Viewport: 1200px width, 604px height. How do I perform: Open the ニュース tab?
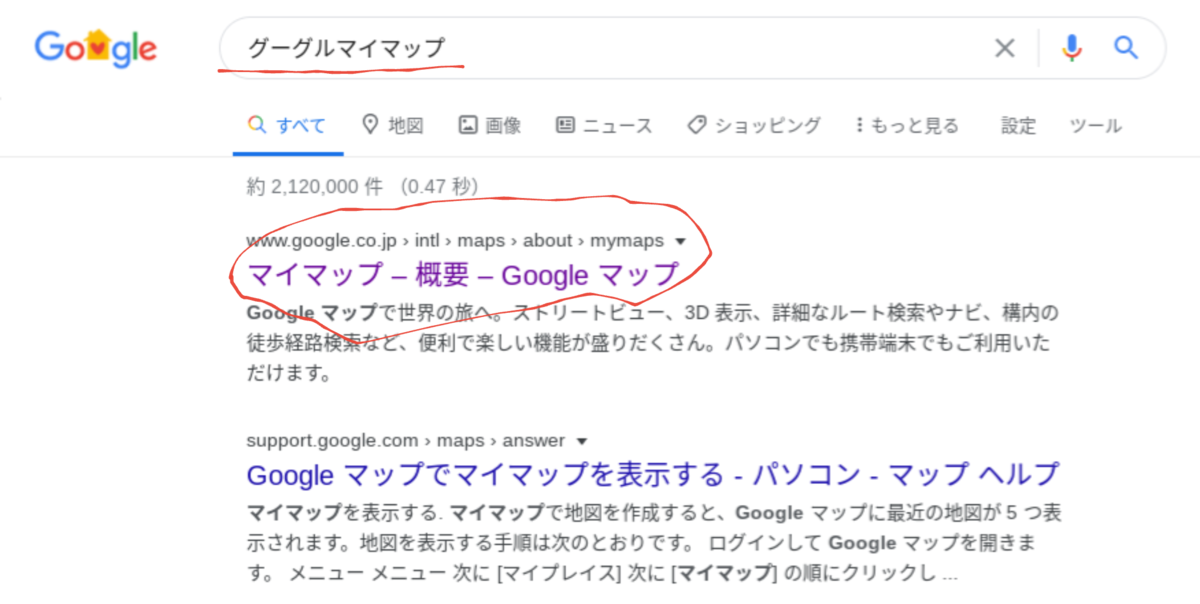[604, 126]
